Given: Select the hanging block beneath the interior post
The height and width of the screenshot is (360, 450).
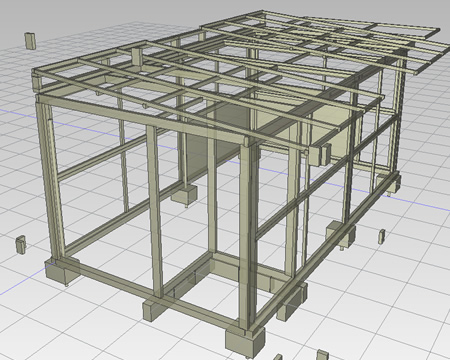Looking at the screenshot, I should 184,195.
